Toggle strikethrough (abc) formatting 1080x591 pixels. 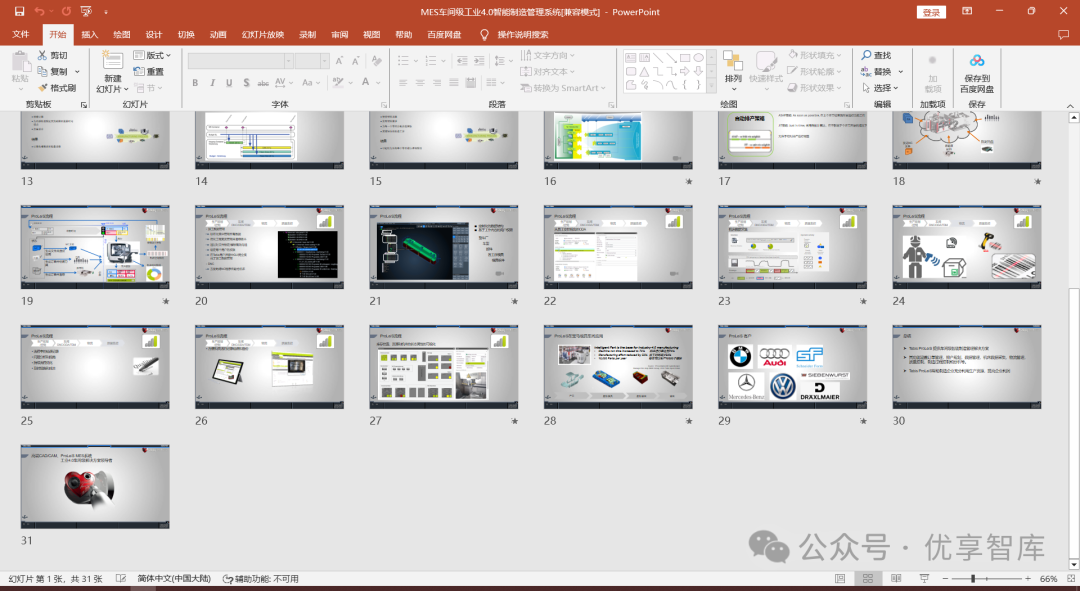(x=263, y=83)
